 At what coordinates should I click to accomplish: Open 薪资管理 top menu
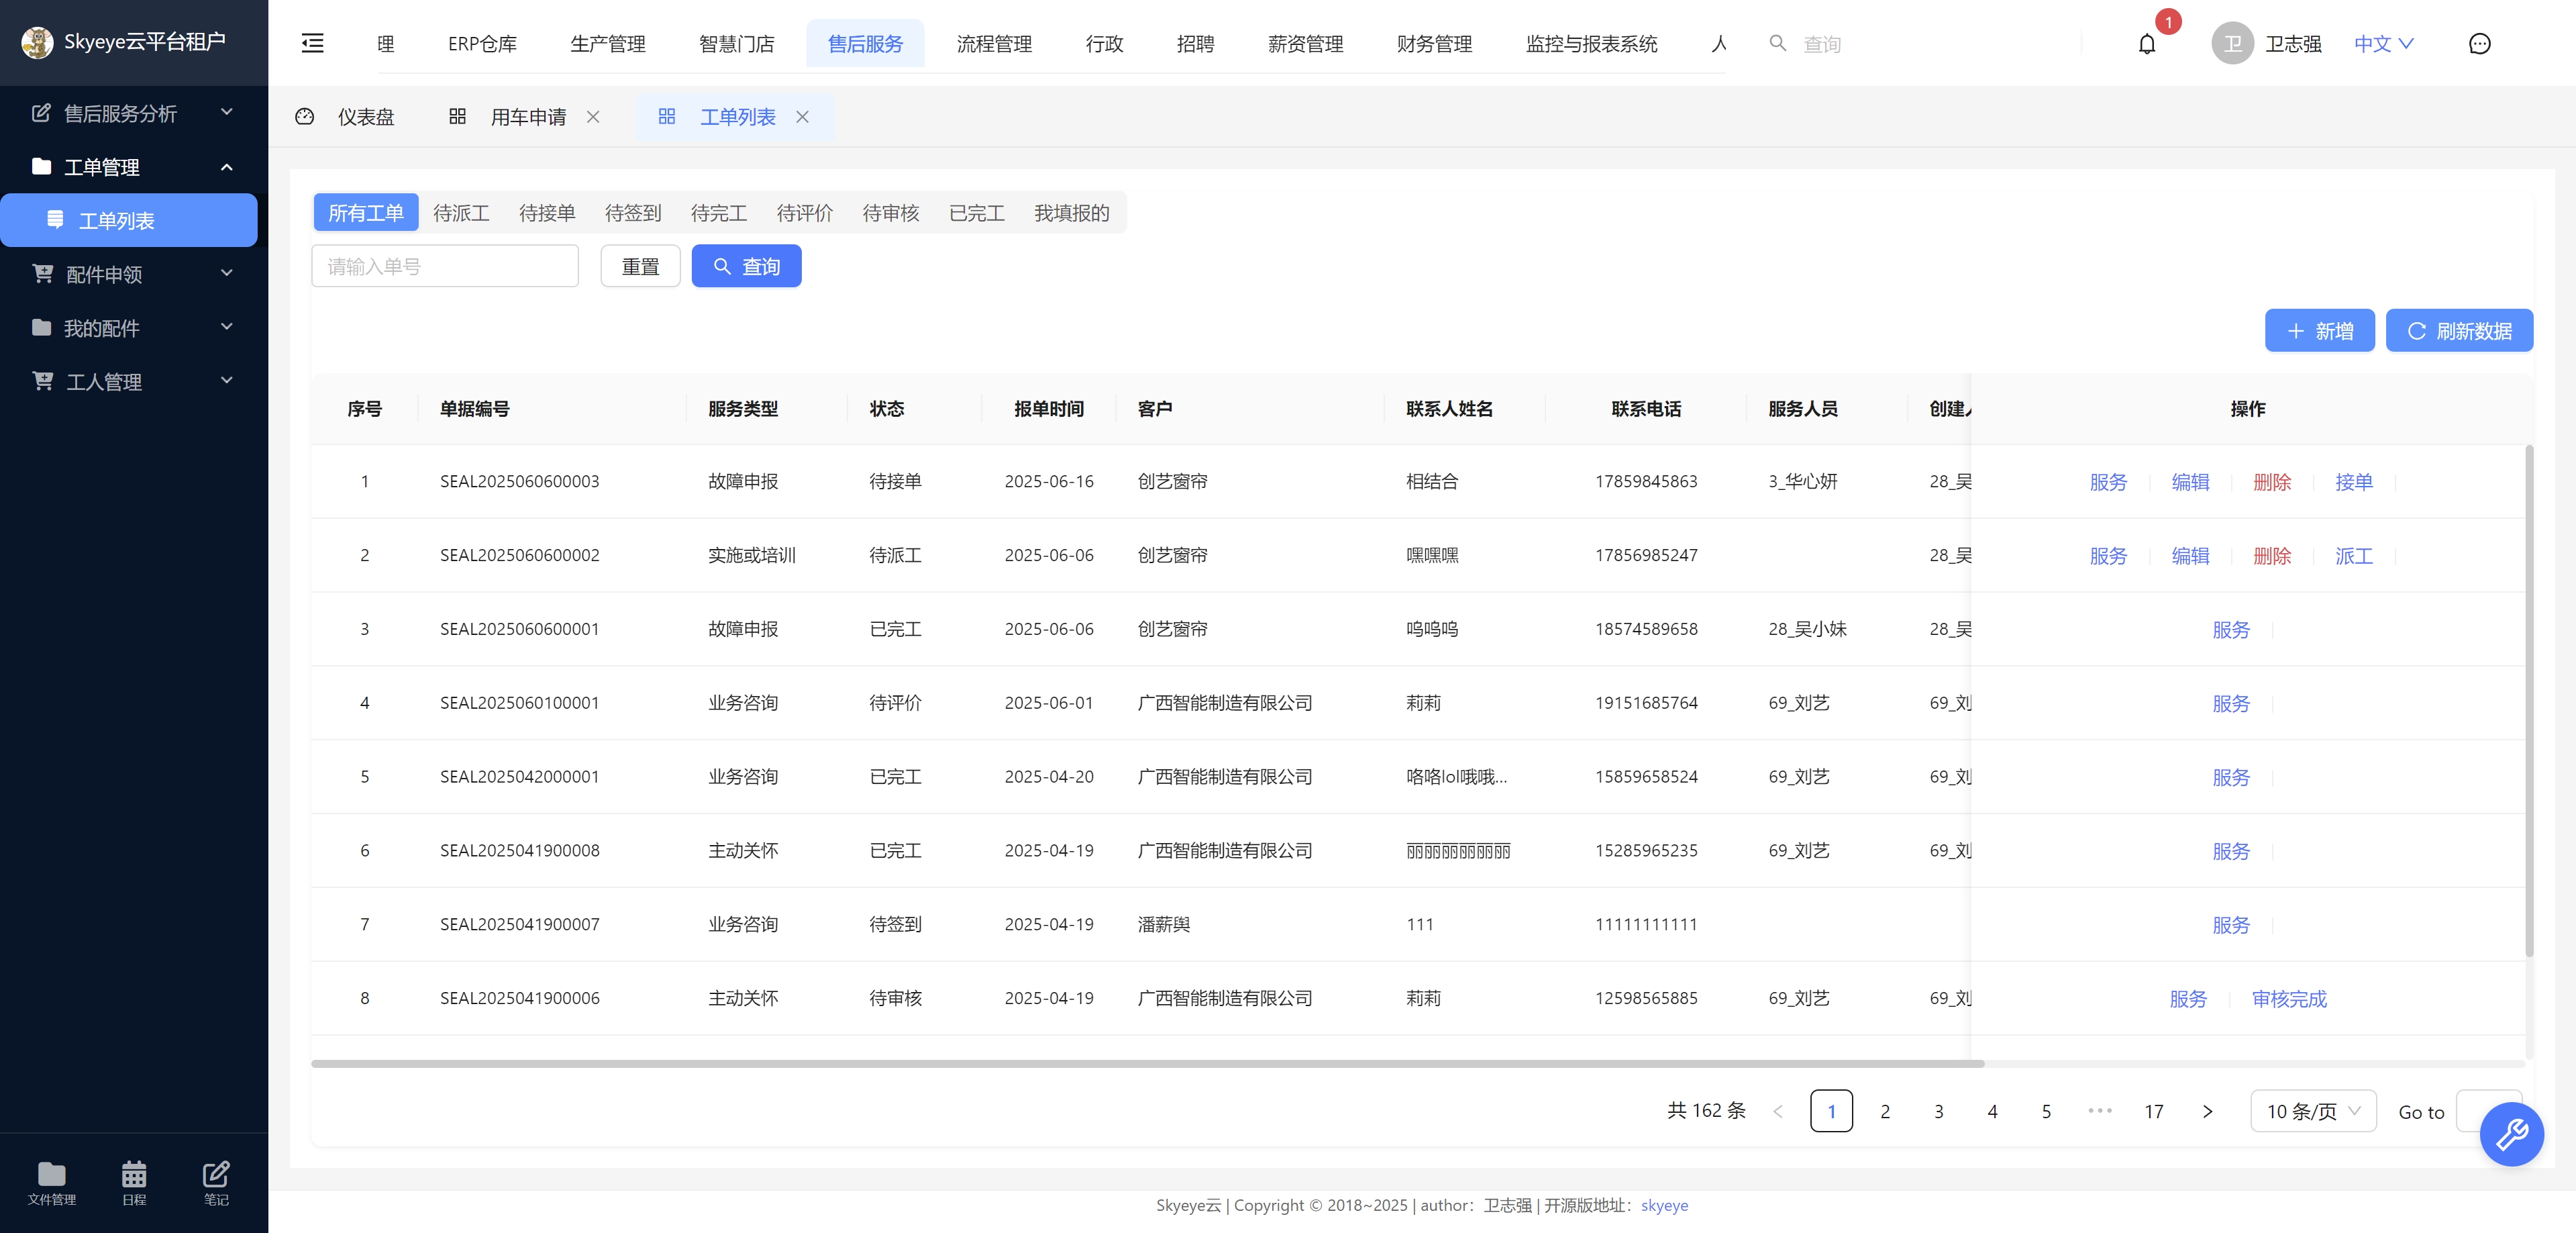[1305, 44]
